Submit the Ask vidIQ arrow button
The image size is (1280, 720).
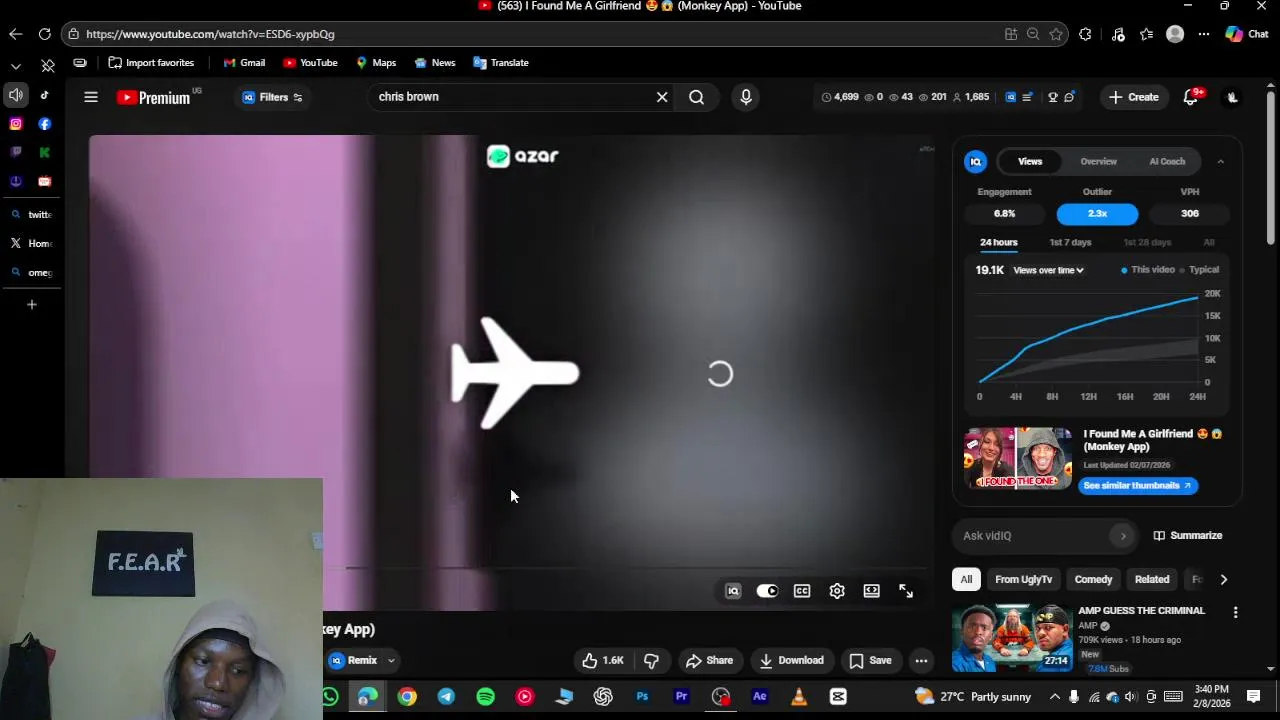1123,536
